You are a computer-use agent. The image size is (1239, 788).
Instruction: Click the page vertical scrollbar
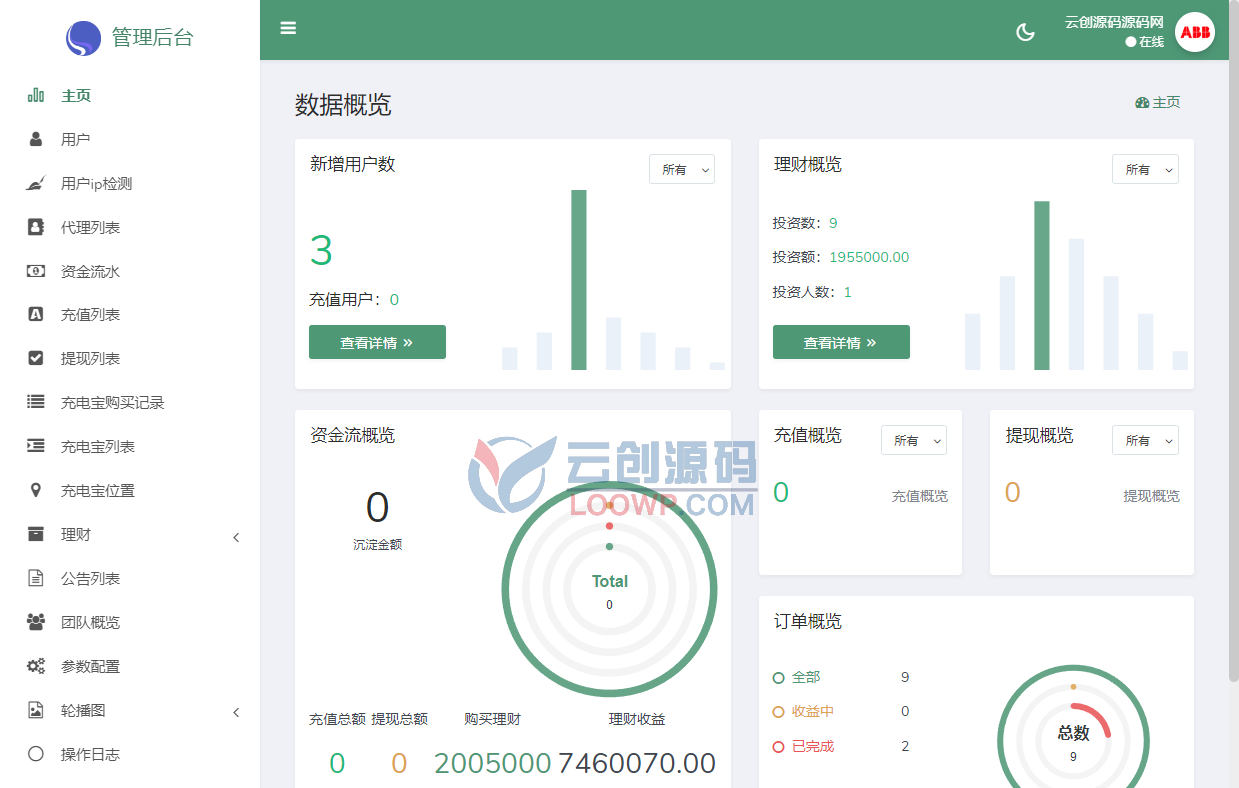coord(1233,340)
